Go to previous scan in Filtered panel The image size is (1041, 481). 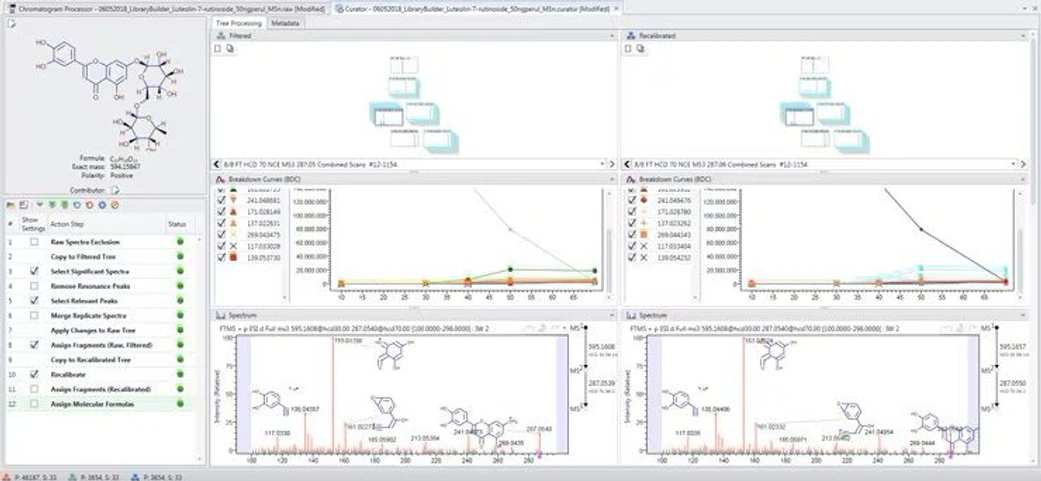tap(216, 164)
